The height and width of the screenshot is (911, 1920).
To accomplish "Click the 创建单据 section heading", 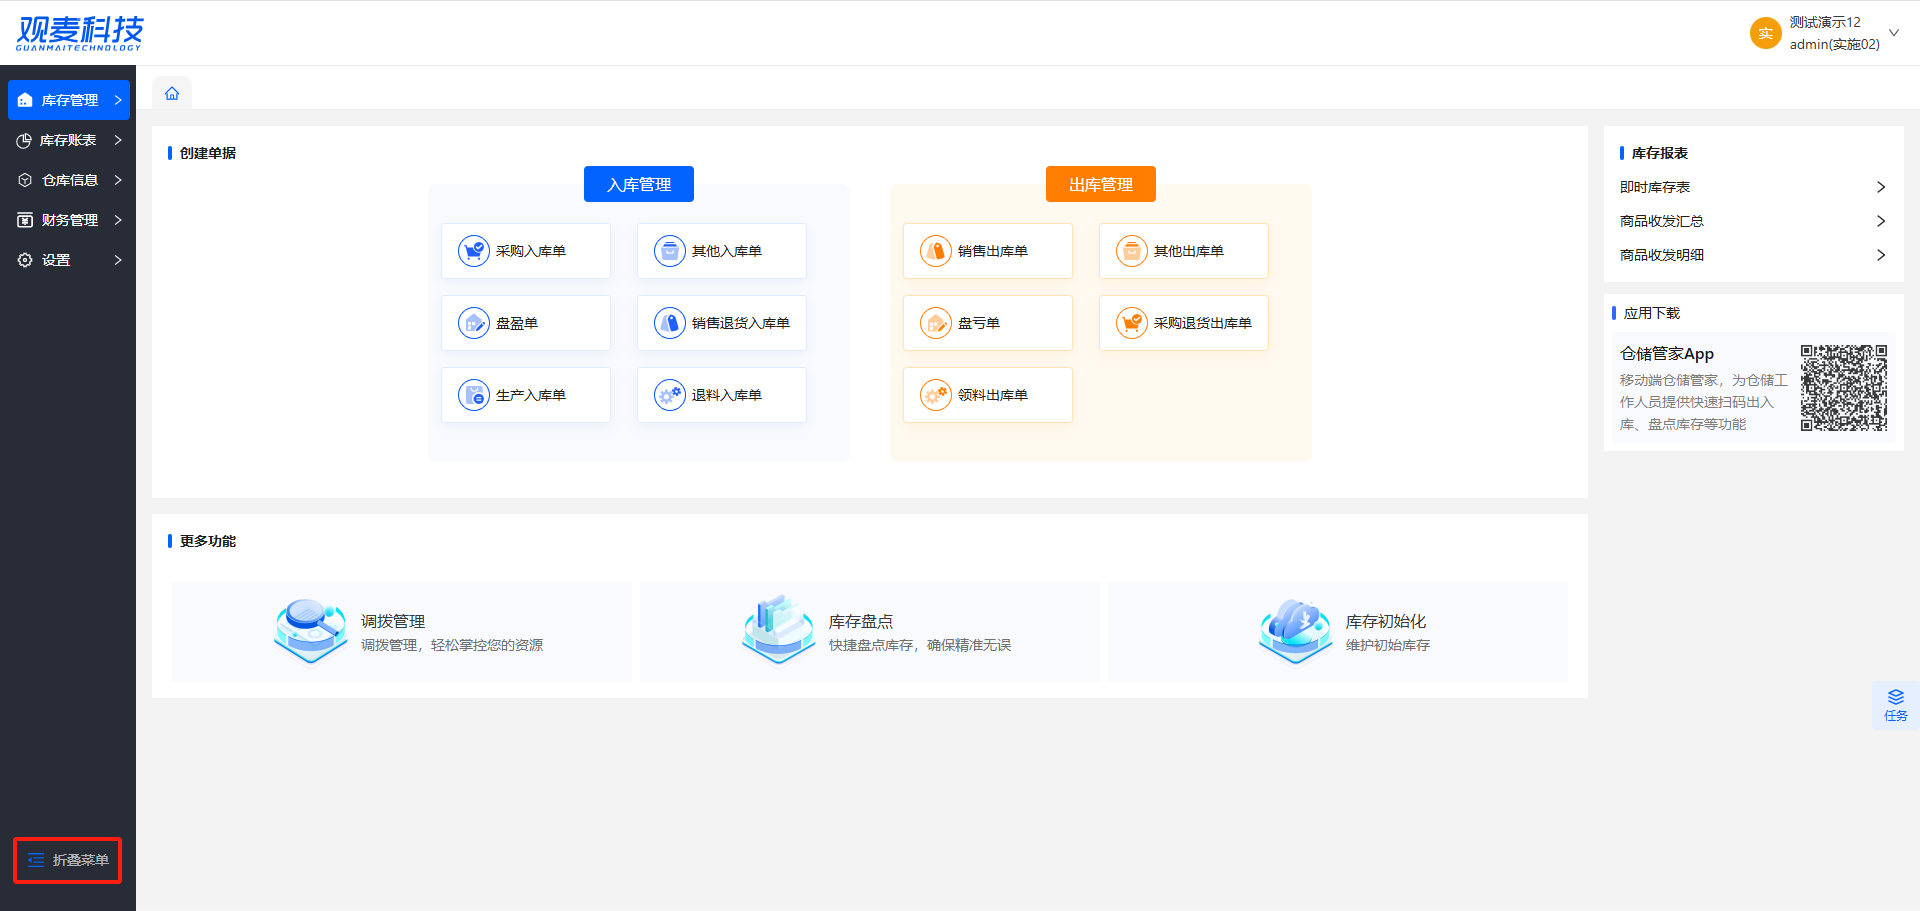I will 208,153.
